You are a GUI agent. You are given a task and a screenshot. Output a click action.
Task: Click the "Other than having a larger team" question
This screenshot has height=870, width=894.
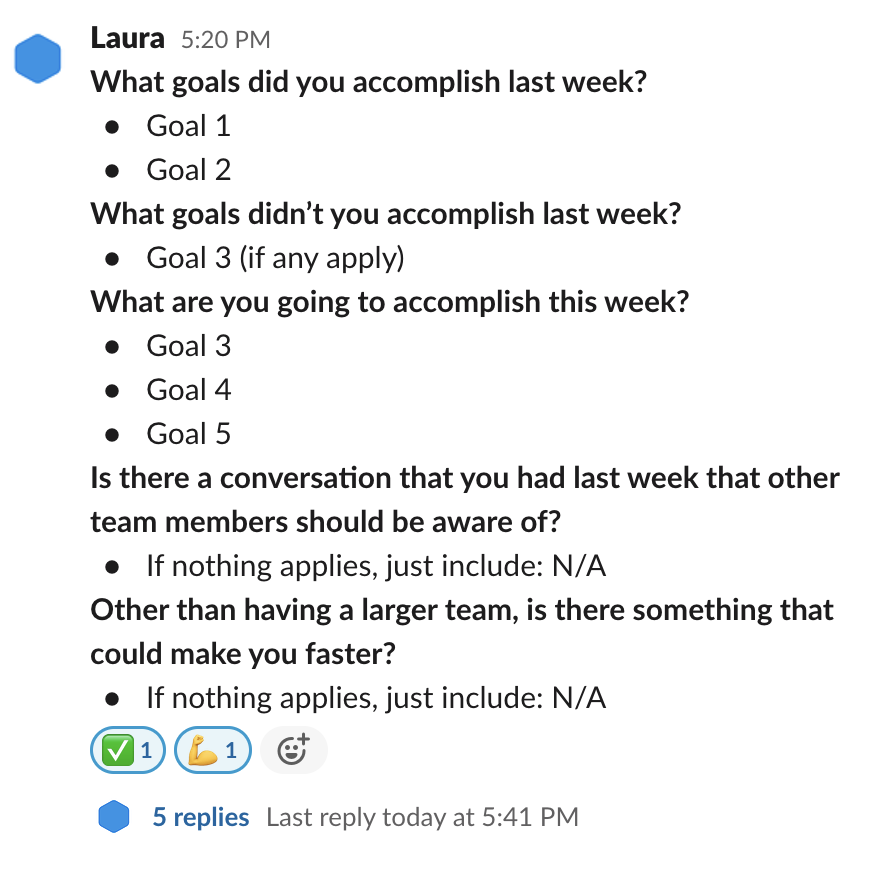[462, 610]
